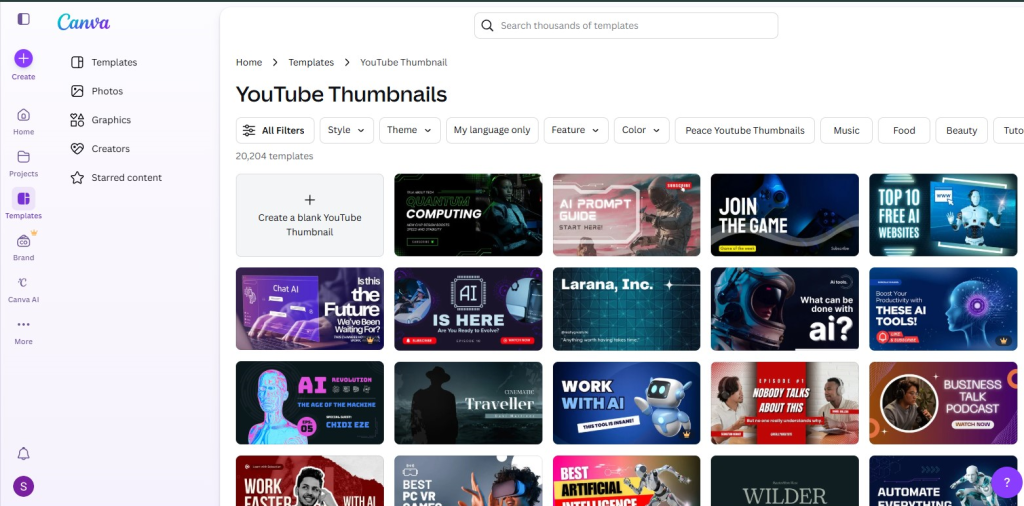
Task: Open More options ellipsis
Action: [x=24, y=324]
